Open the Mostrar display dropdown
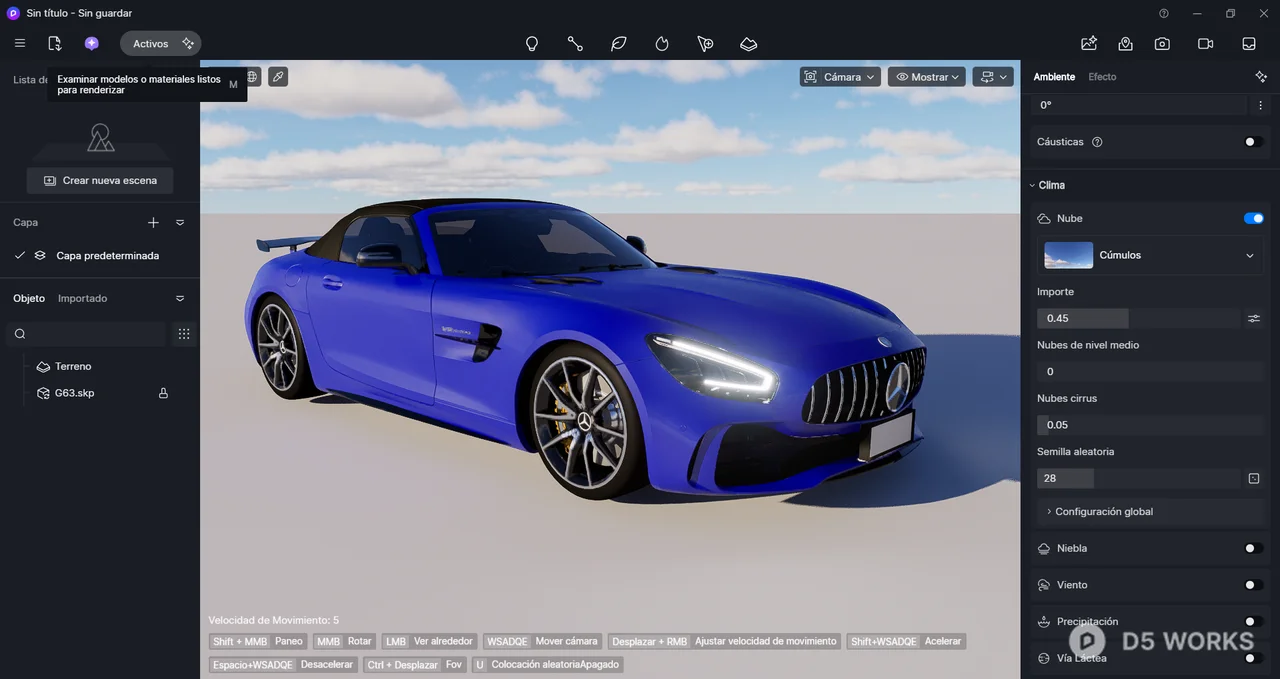This screenshot has width=1280, height=679. 927,76
